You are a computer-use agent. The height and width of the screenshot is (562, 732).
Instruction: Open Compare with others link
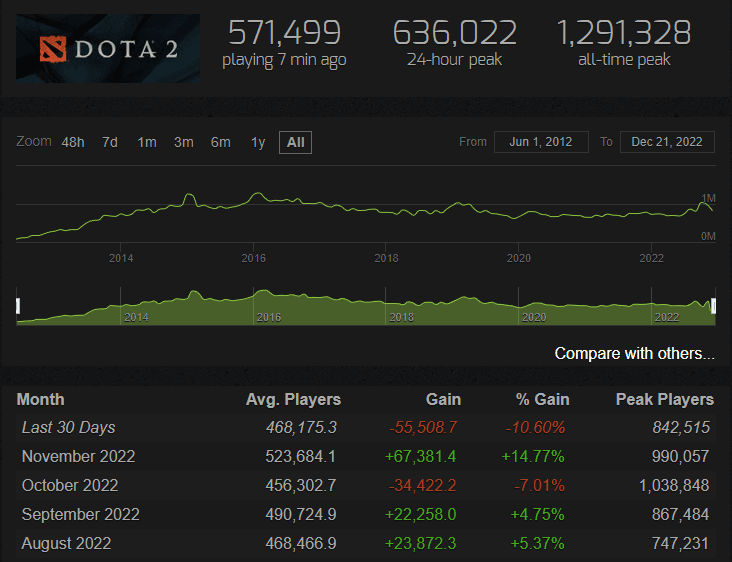coord(635,354)
